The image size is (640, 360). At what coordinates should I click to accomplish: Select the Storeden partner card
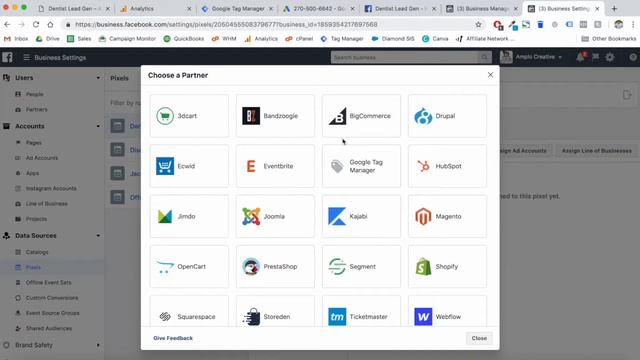click(x=275, y=311)
